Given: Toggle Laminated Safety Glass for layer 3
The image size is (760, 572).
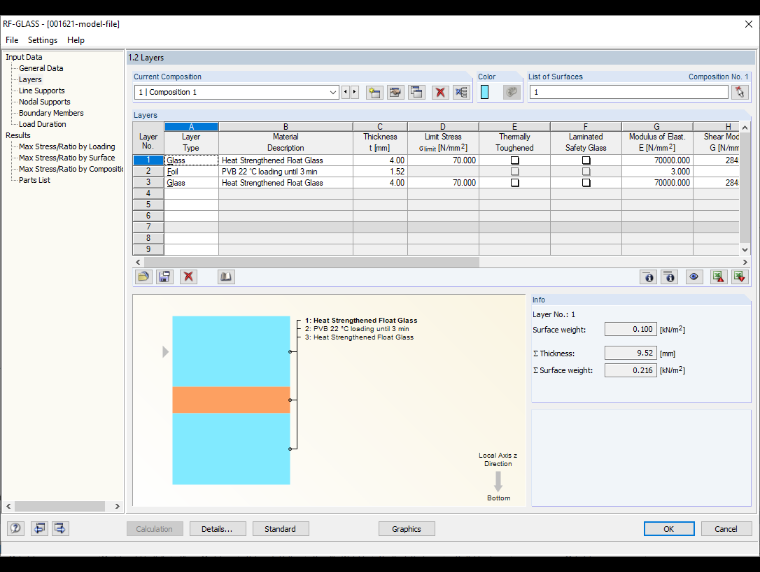Looking at the screenshot, I should [x=586, y=183].
